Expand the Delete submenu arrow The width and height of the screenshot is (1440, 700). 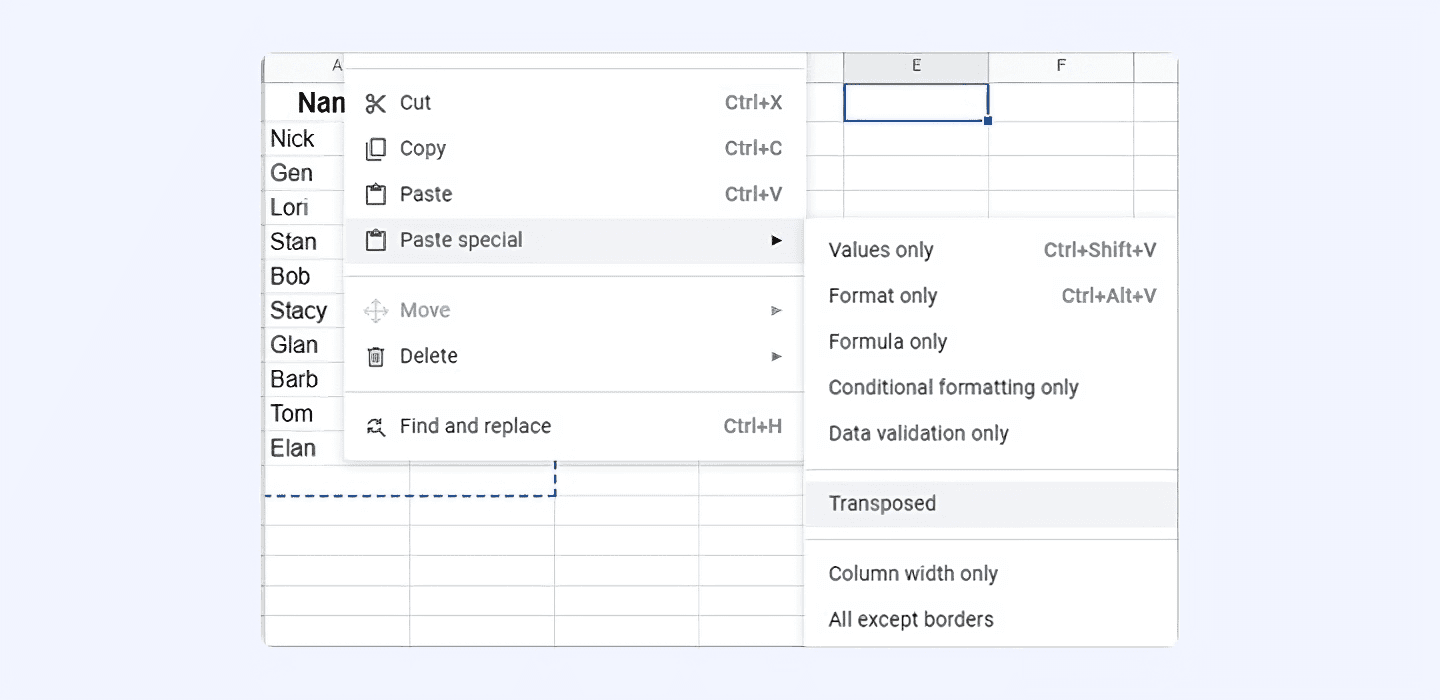pyautogui.click(x=776, y=357)
